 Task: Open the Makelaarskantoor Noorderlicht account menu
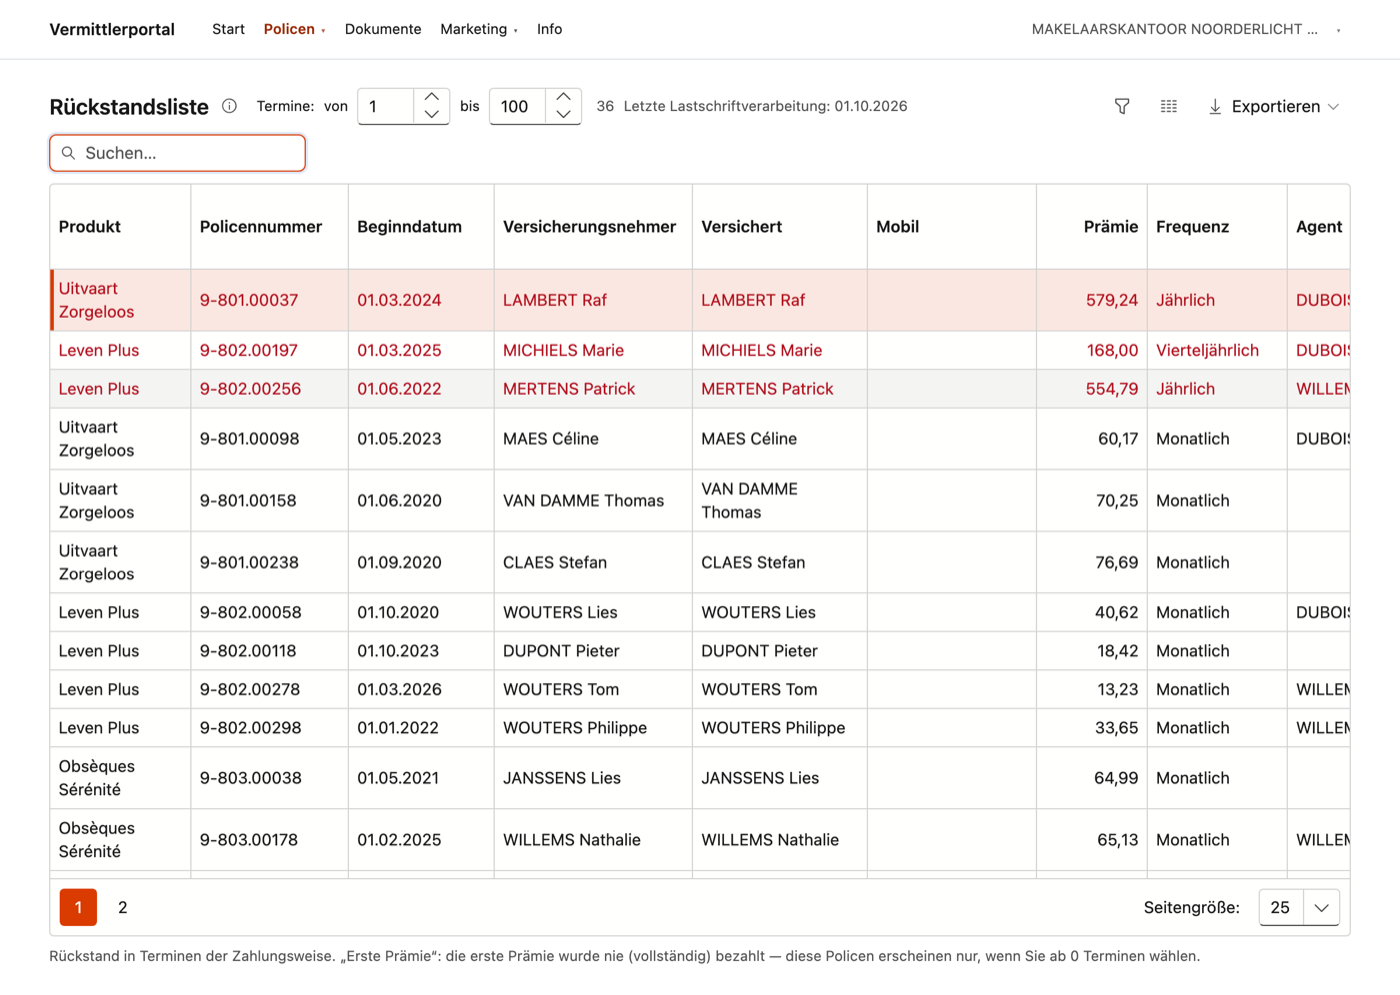1186,29
